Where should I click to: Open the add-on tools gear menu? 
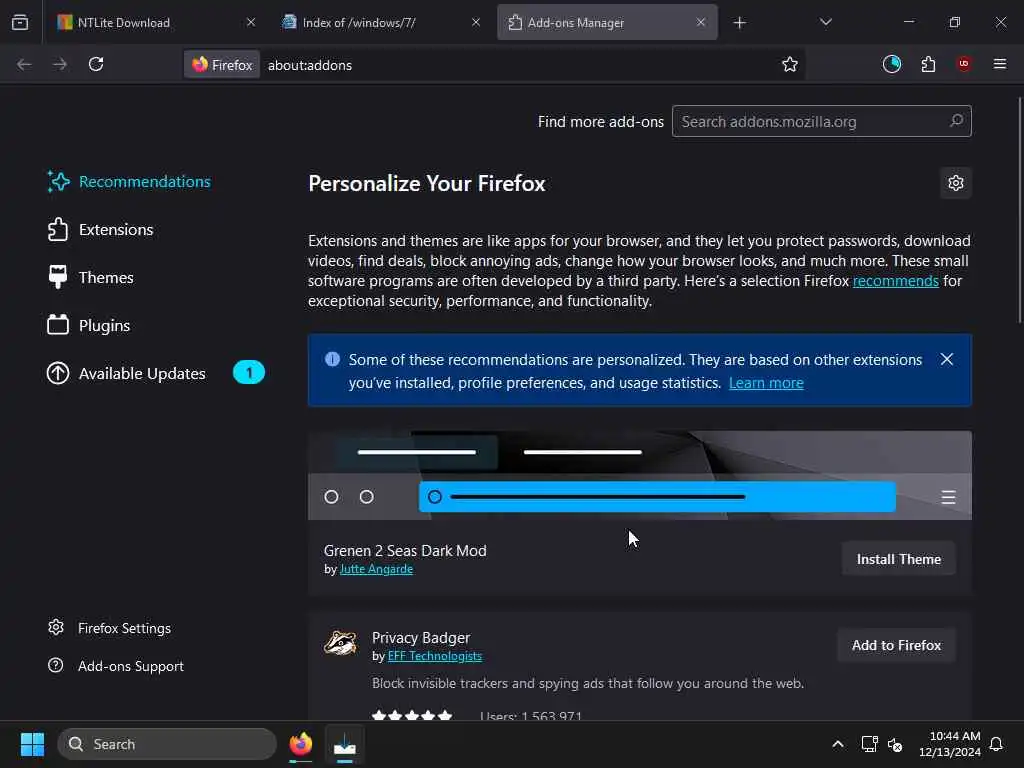click(955, 183)
